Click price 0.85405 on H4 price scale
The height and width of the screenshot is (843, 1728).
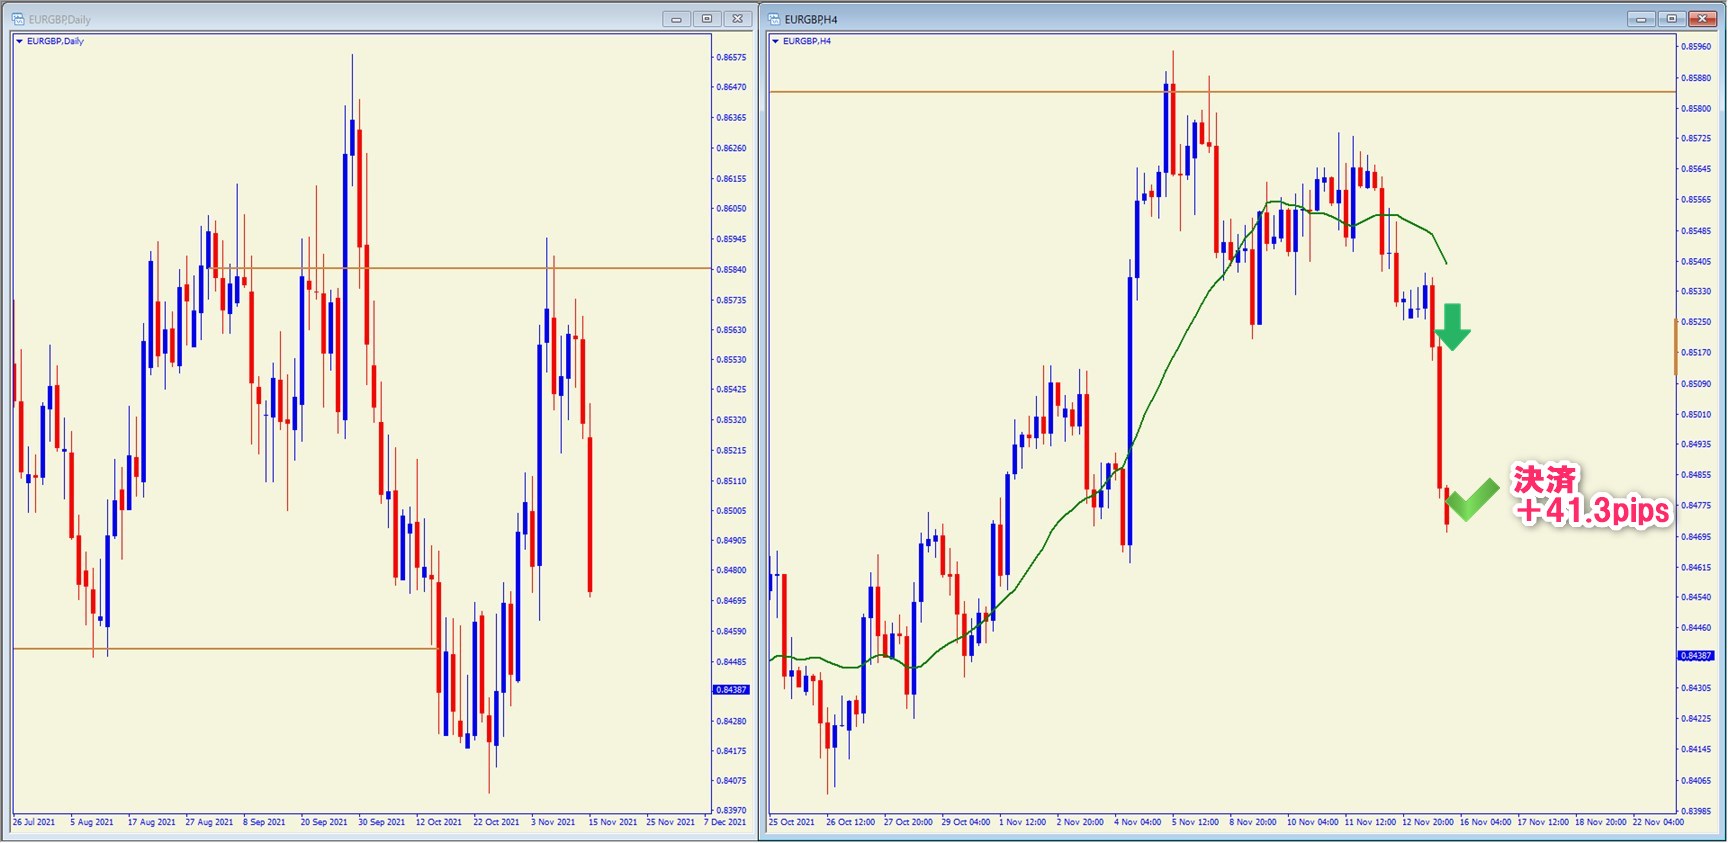(1697, 262)
